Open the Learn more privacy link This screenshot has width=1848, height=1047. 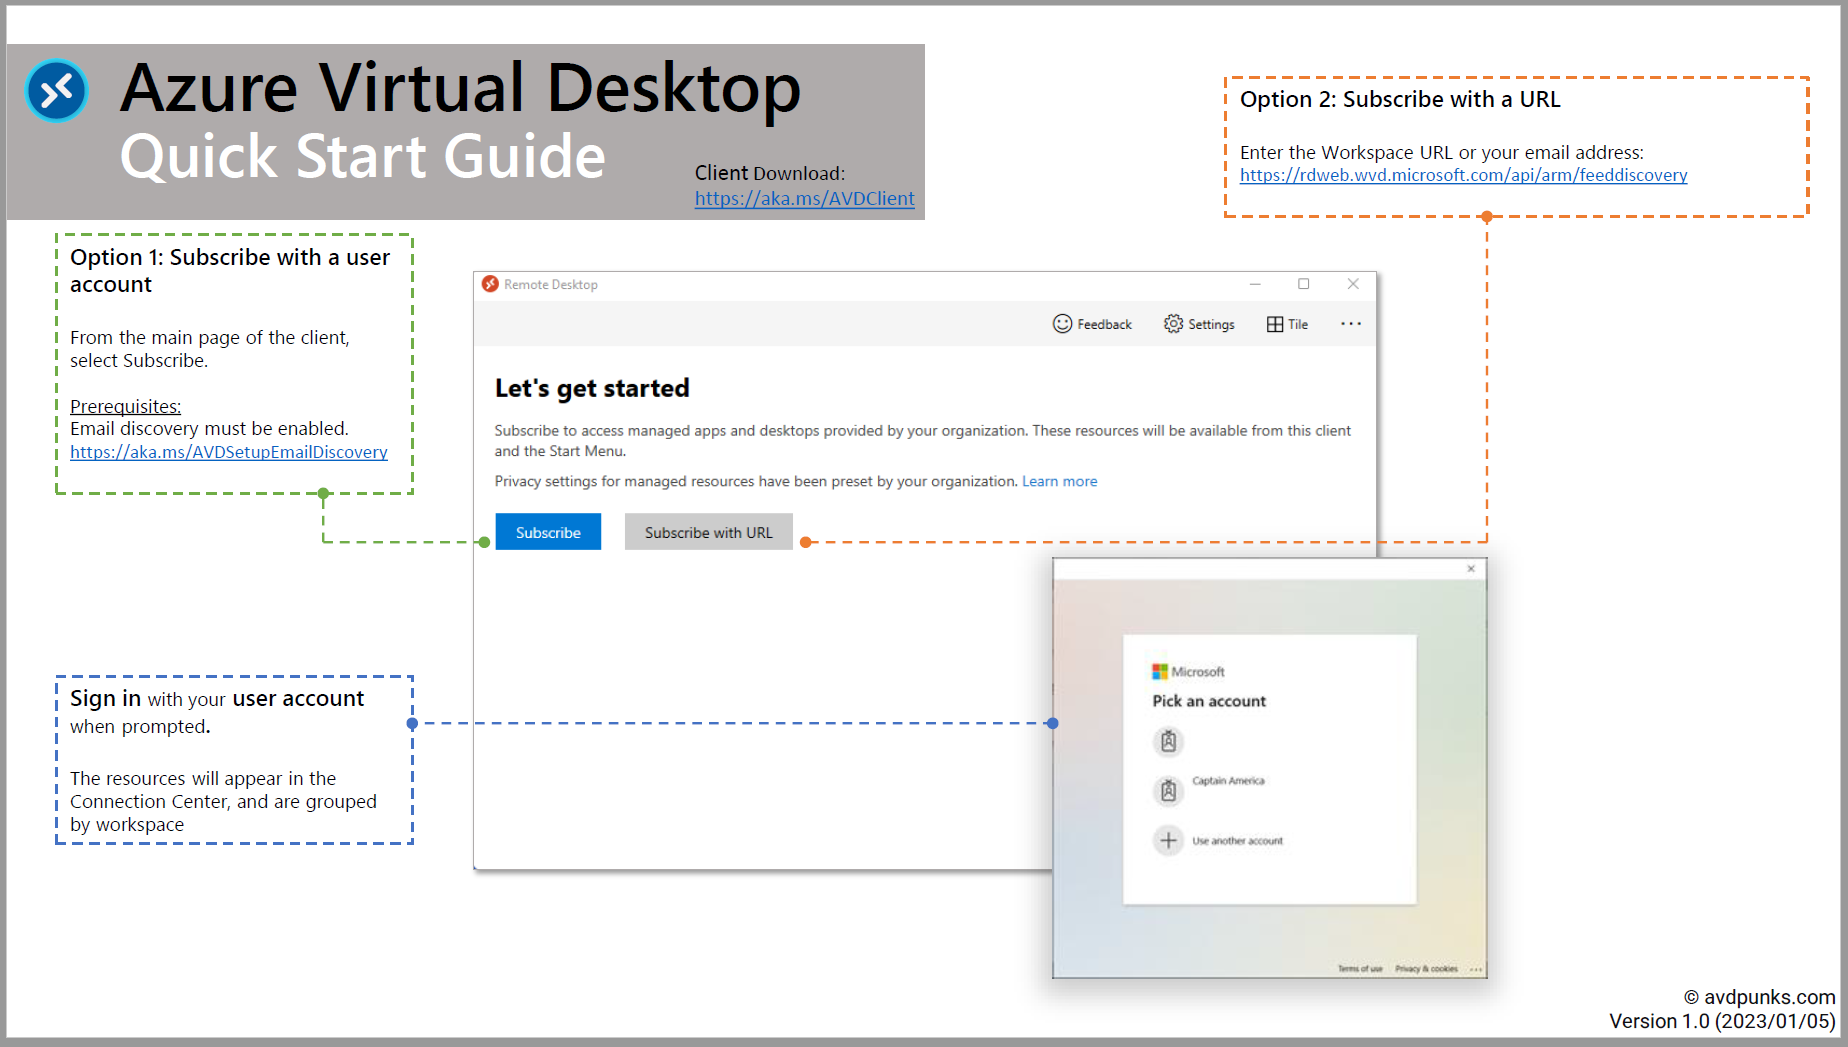(1059, 481)
